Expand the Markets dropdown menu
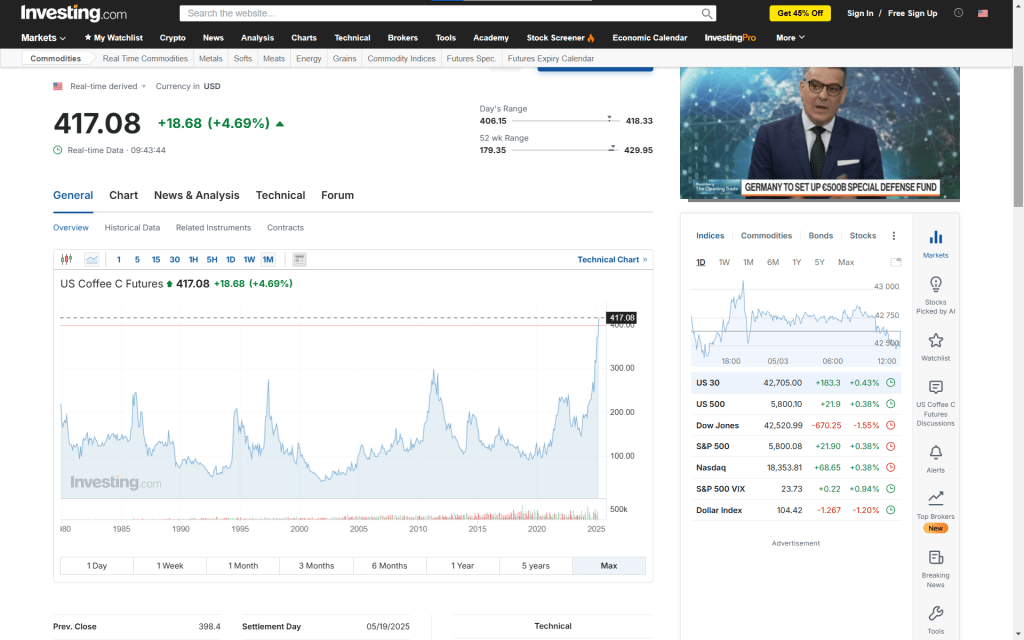This screenshot has height=640, width=1024. point(44,38)
